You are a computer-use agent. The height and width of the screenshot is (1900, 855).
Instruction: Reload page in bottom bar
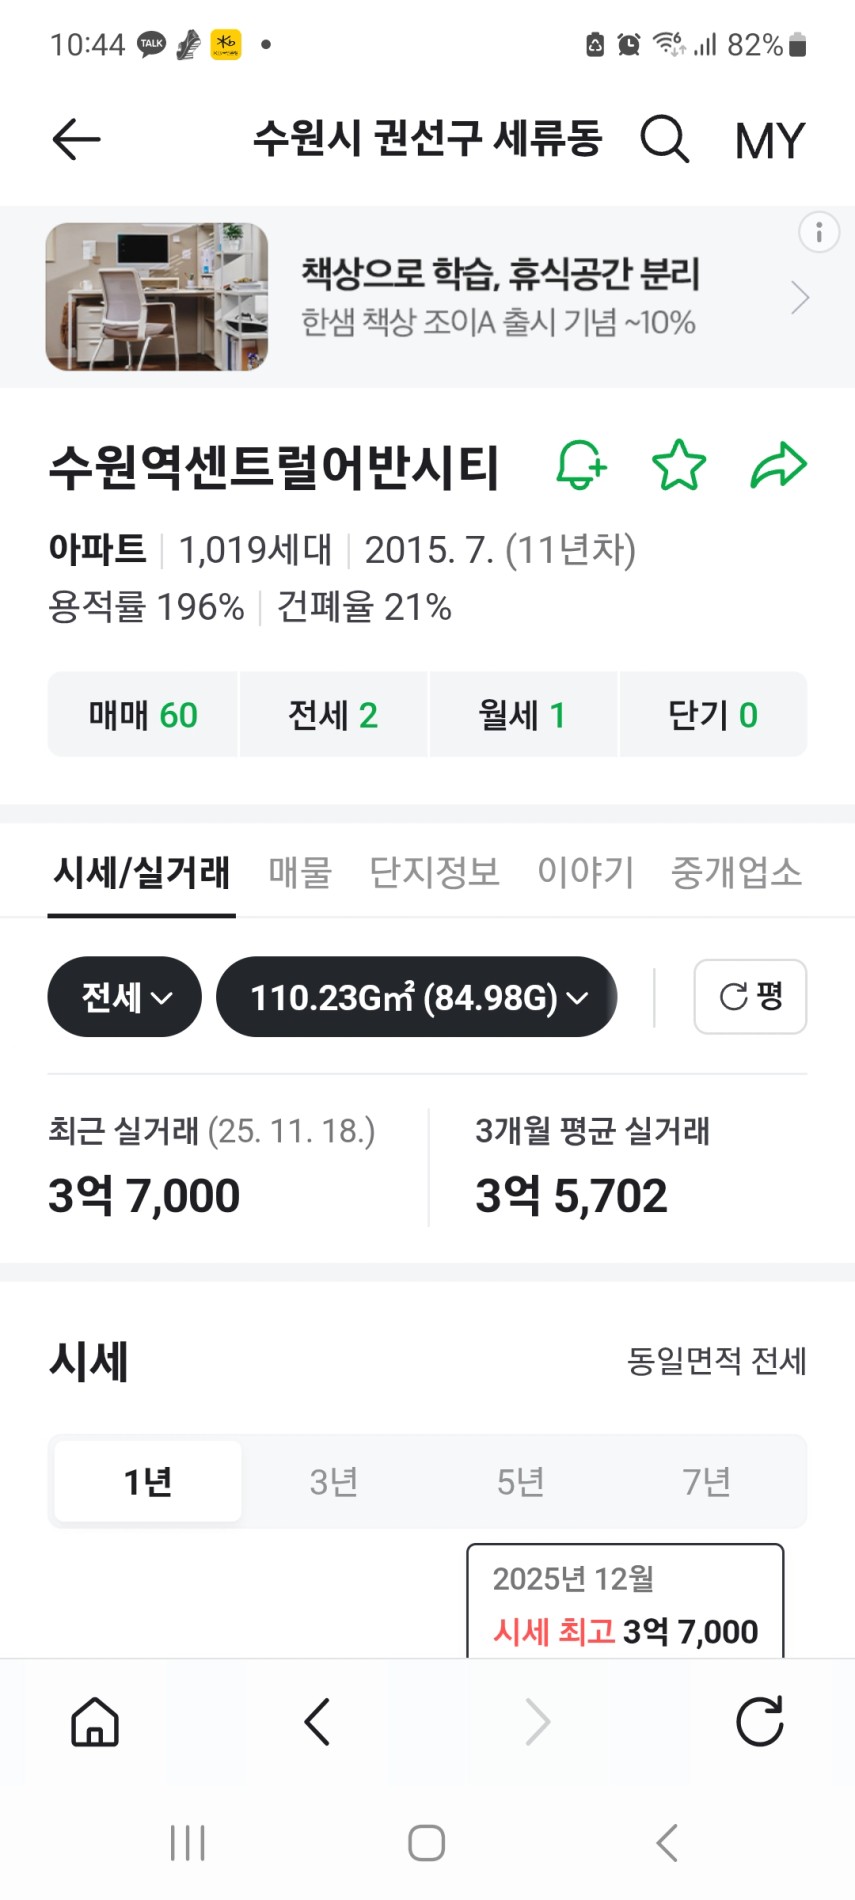759,1722
